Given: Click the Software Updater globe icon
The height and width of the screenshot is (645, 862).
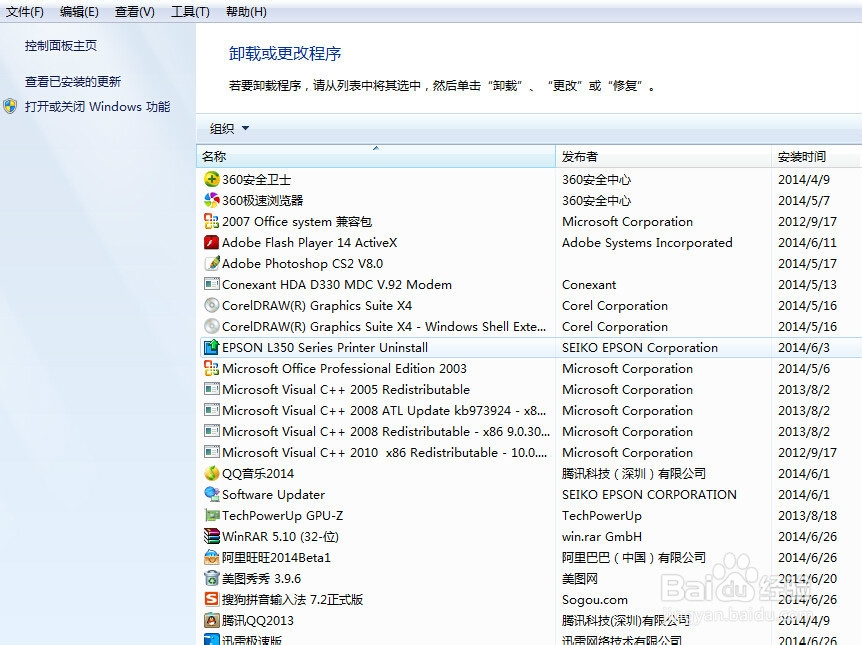Looking at the screenshot, I should 212,494.
